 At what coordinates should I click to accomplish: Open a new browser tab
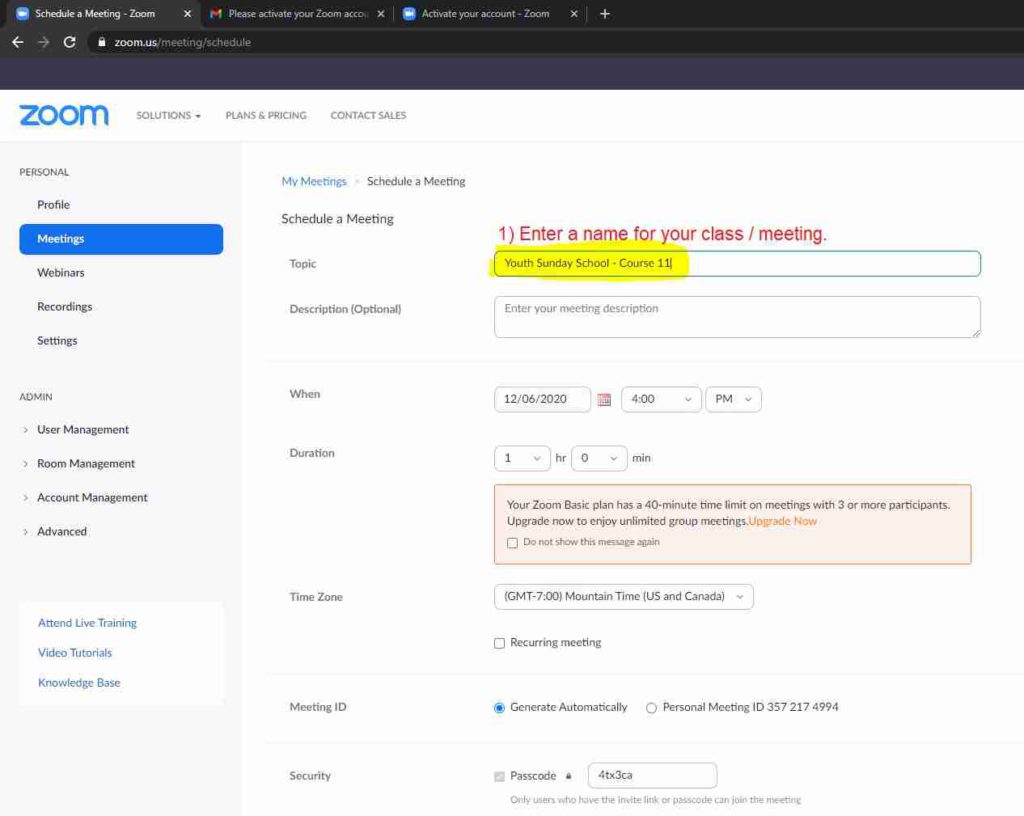pos(605,14)
